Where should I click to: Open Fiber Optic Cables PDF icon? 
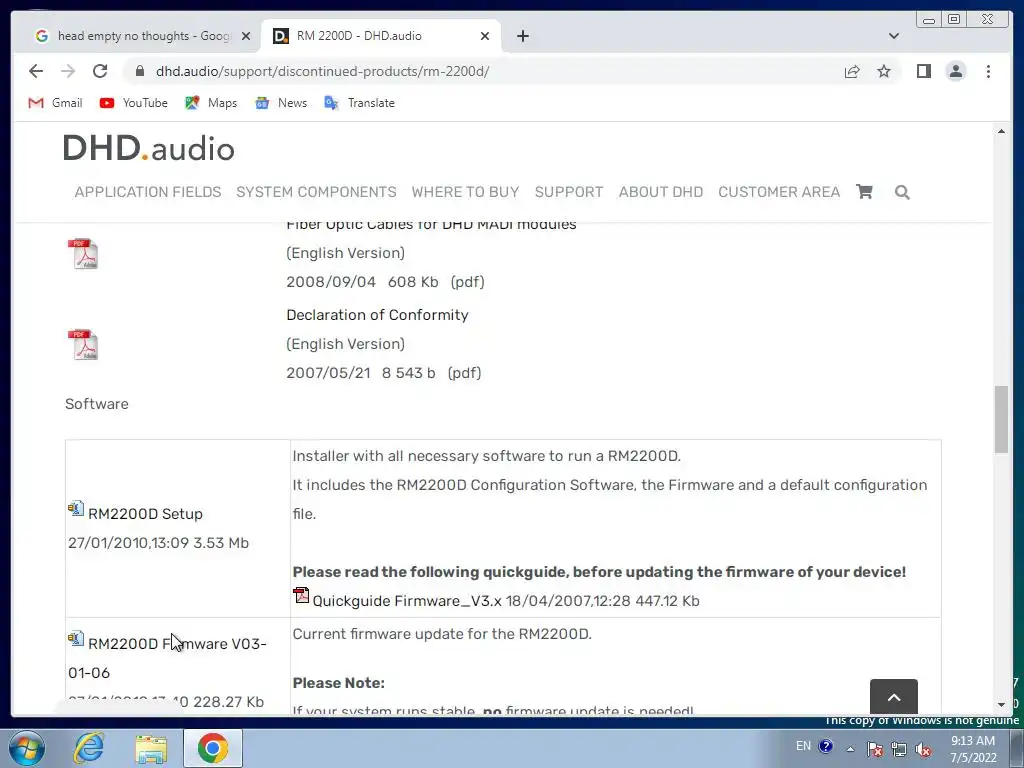point(83,253)
